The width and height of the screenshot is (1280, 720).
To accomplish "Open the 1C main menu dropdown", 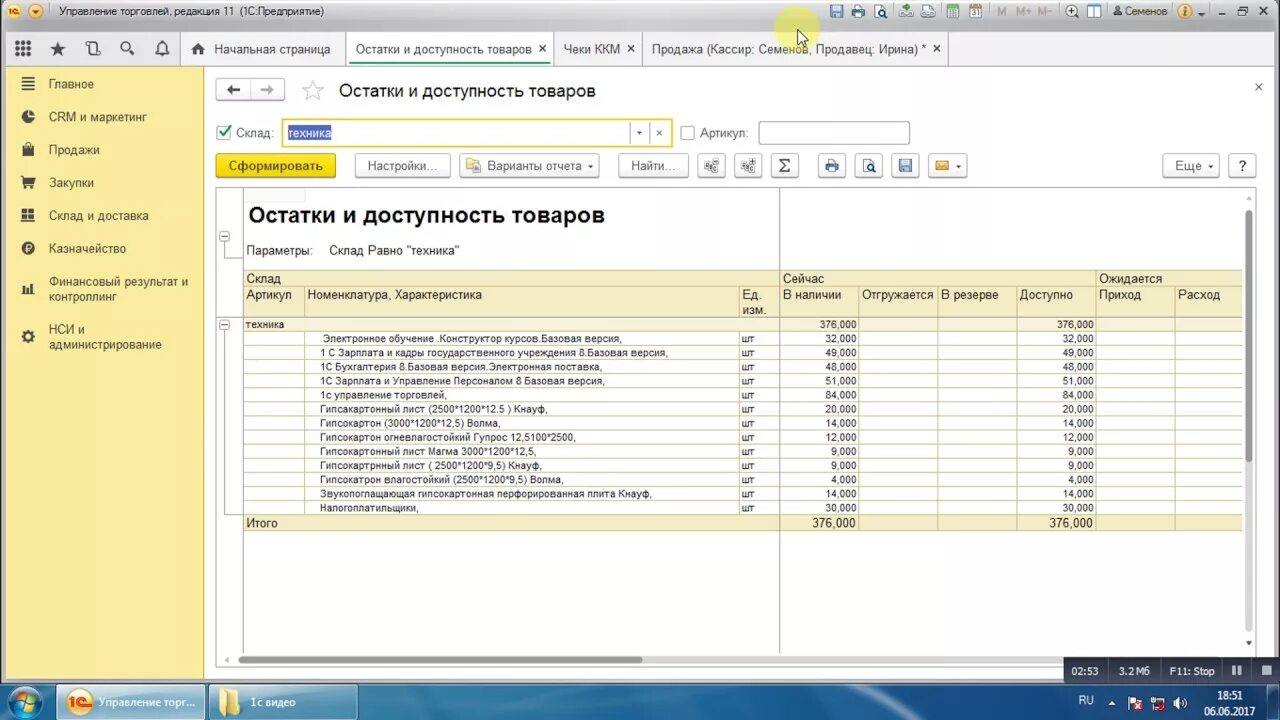I will point(36,11).
